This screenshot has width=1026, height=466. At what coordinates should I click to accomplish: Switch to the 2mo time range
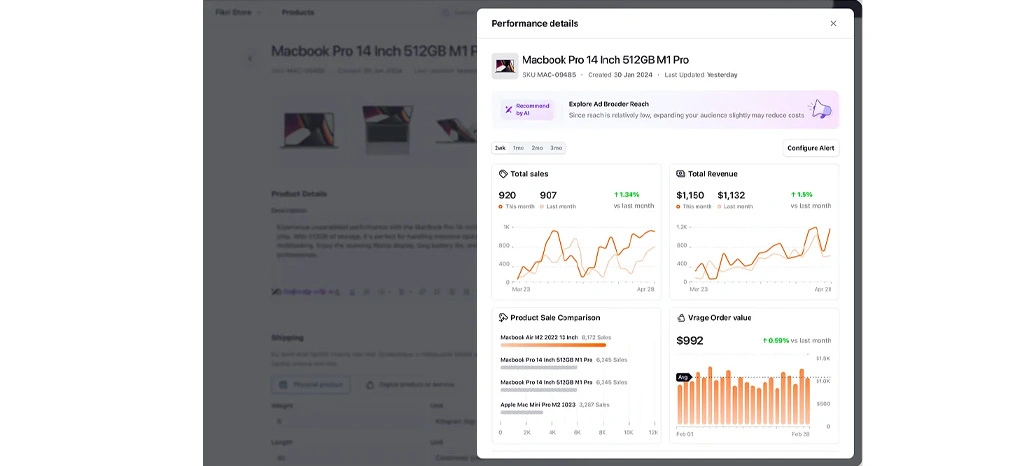537,148
